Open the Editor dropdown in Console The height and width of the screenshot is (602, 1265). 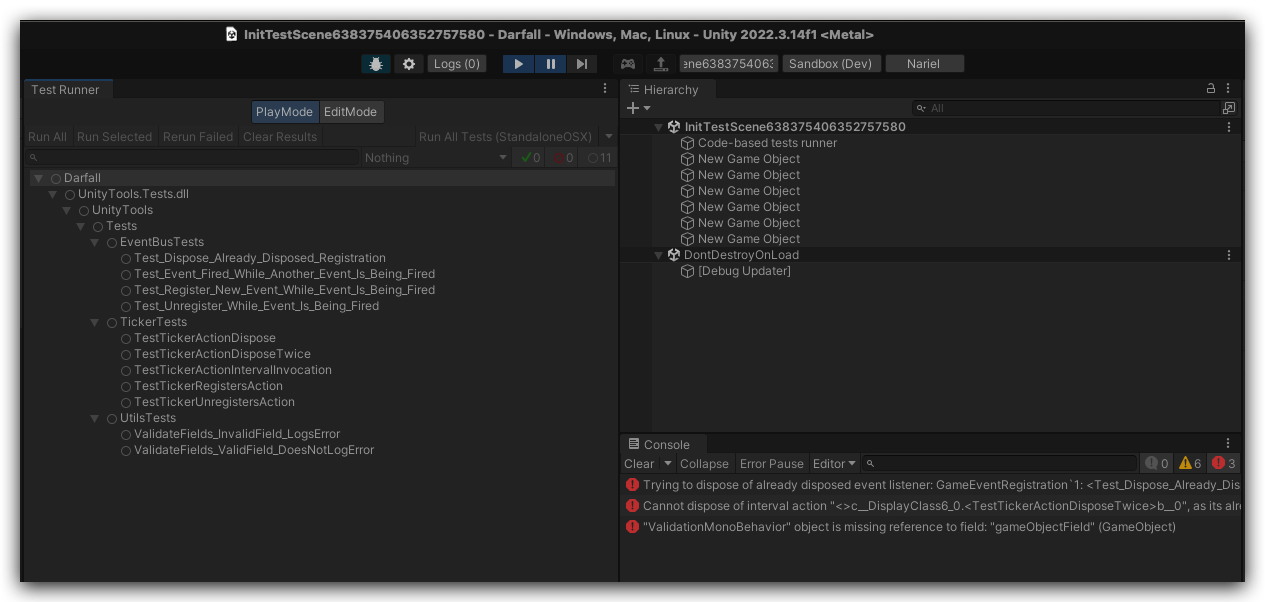[834, 464]
